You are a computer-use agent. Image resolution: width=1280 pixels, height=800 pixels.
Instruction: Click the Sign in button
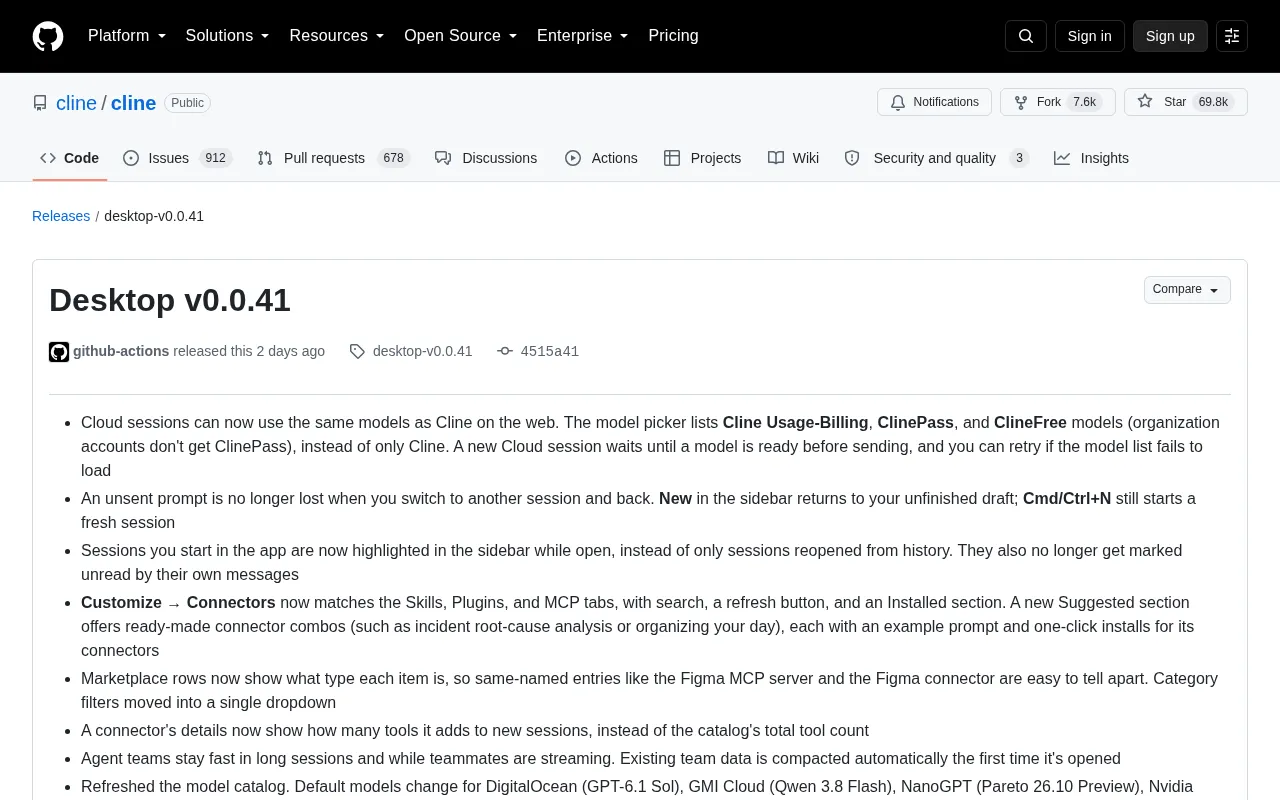(x=1089, y=36)
